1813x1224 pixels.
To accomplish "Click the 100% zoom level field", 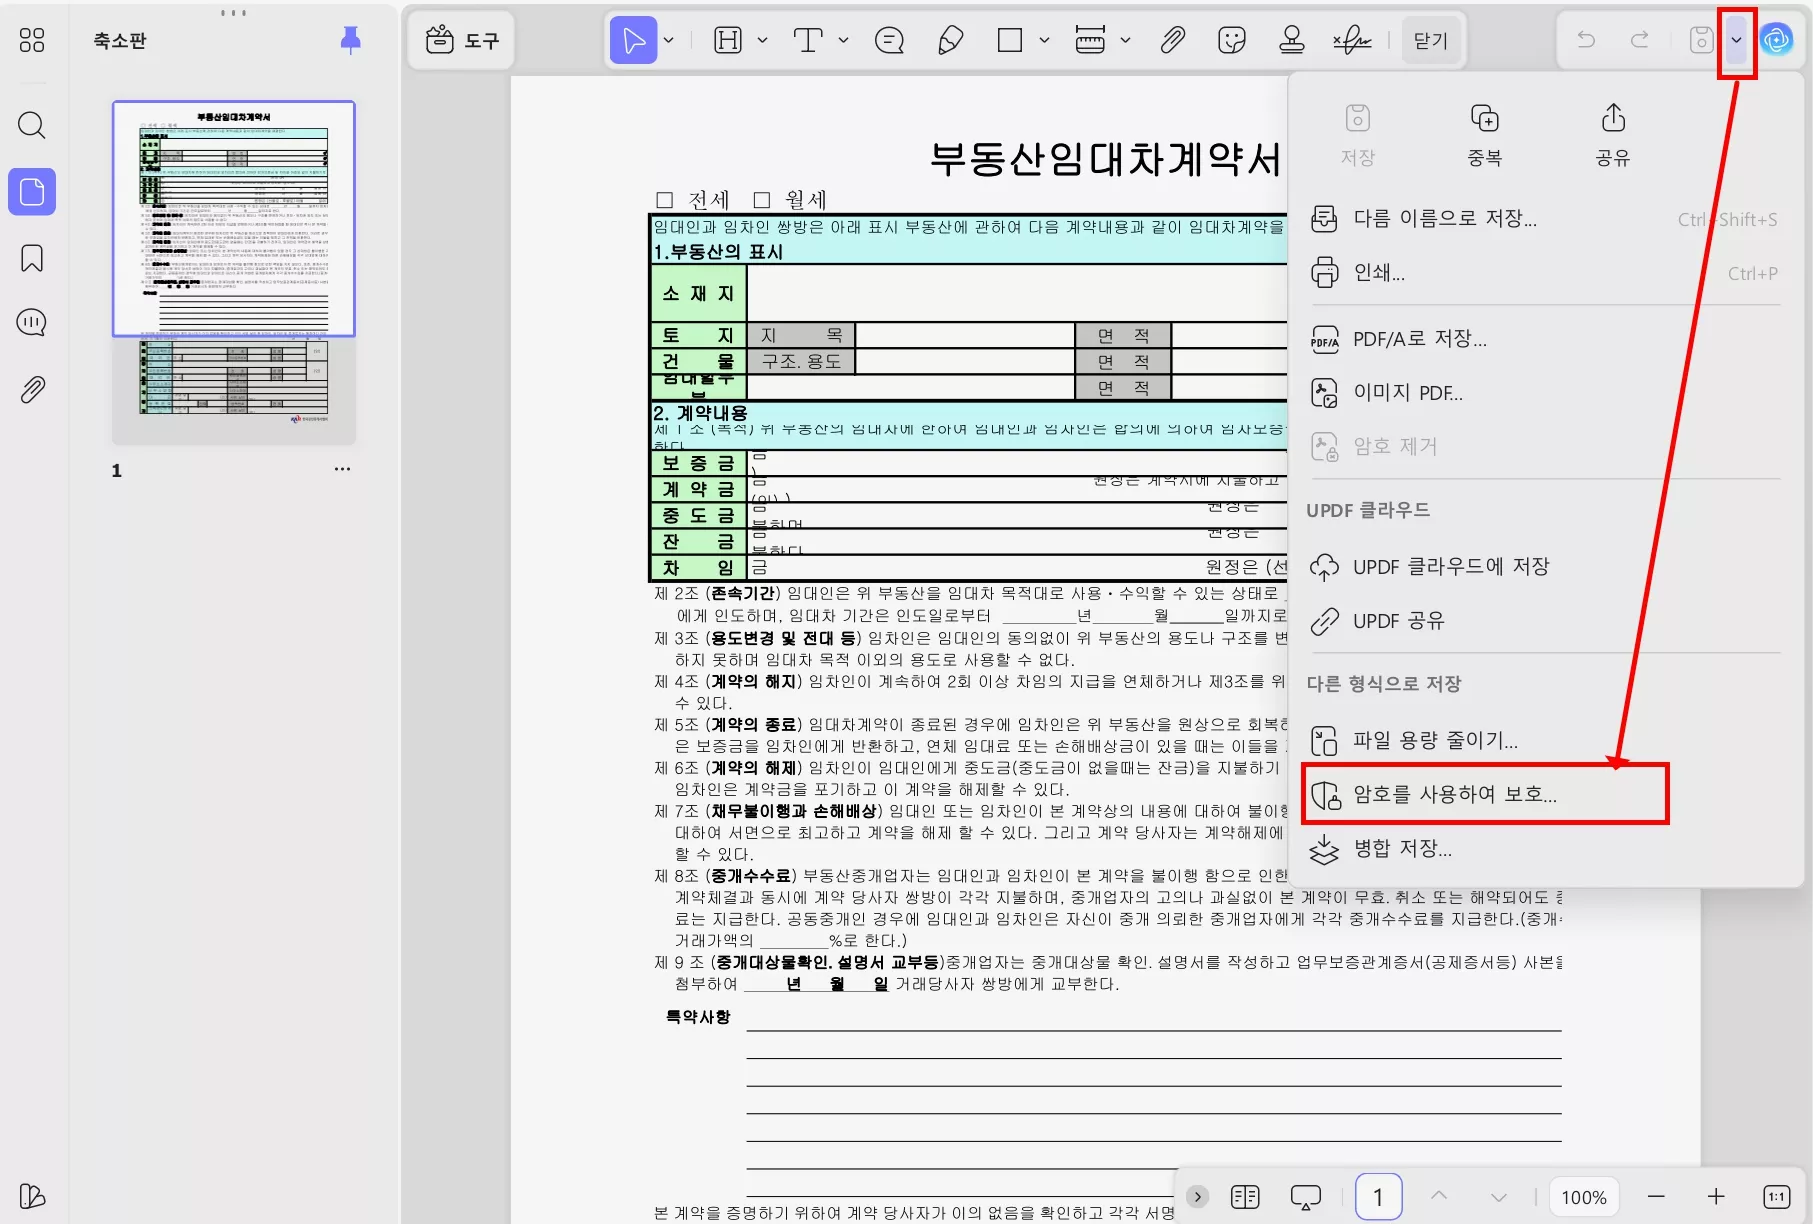I will pos(1583,1196).
